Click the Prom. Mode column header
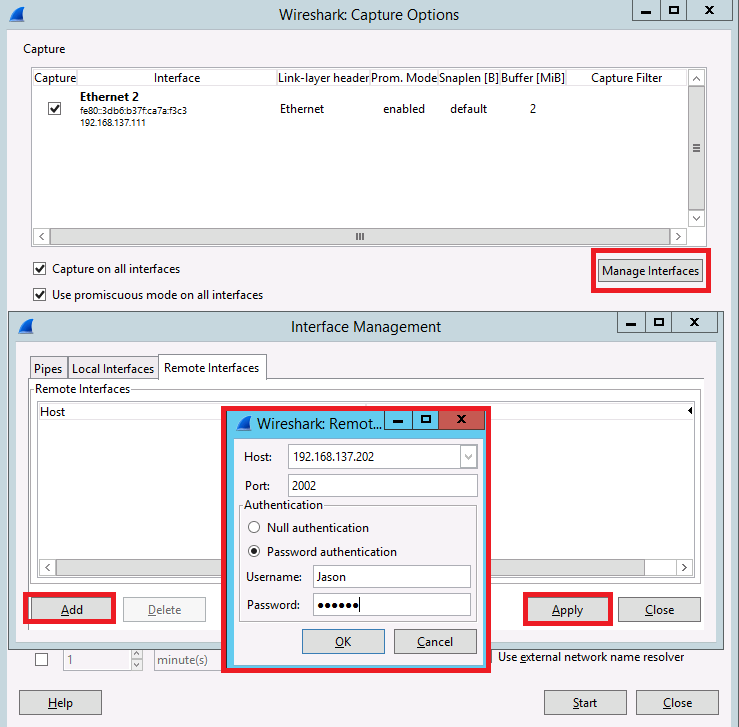Viewport: 739px width, 727px height. click(404, 78)
